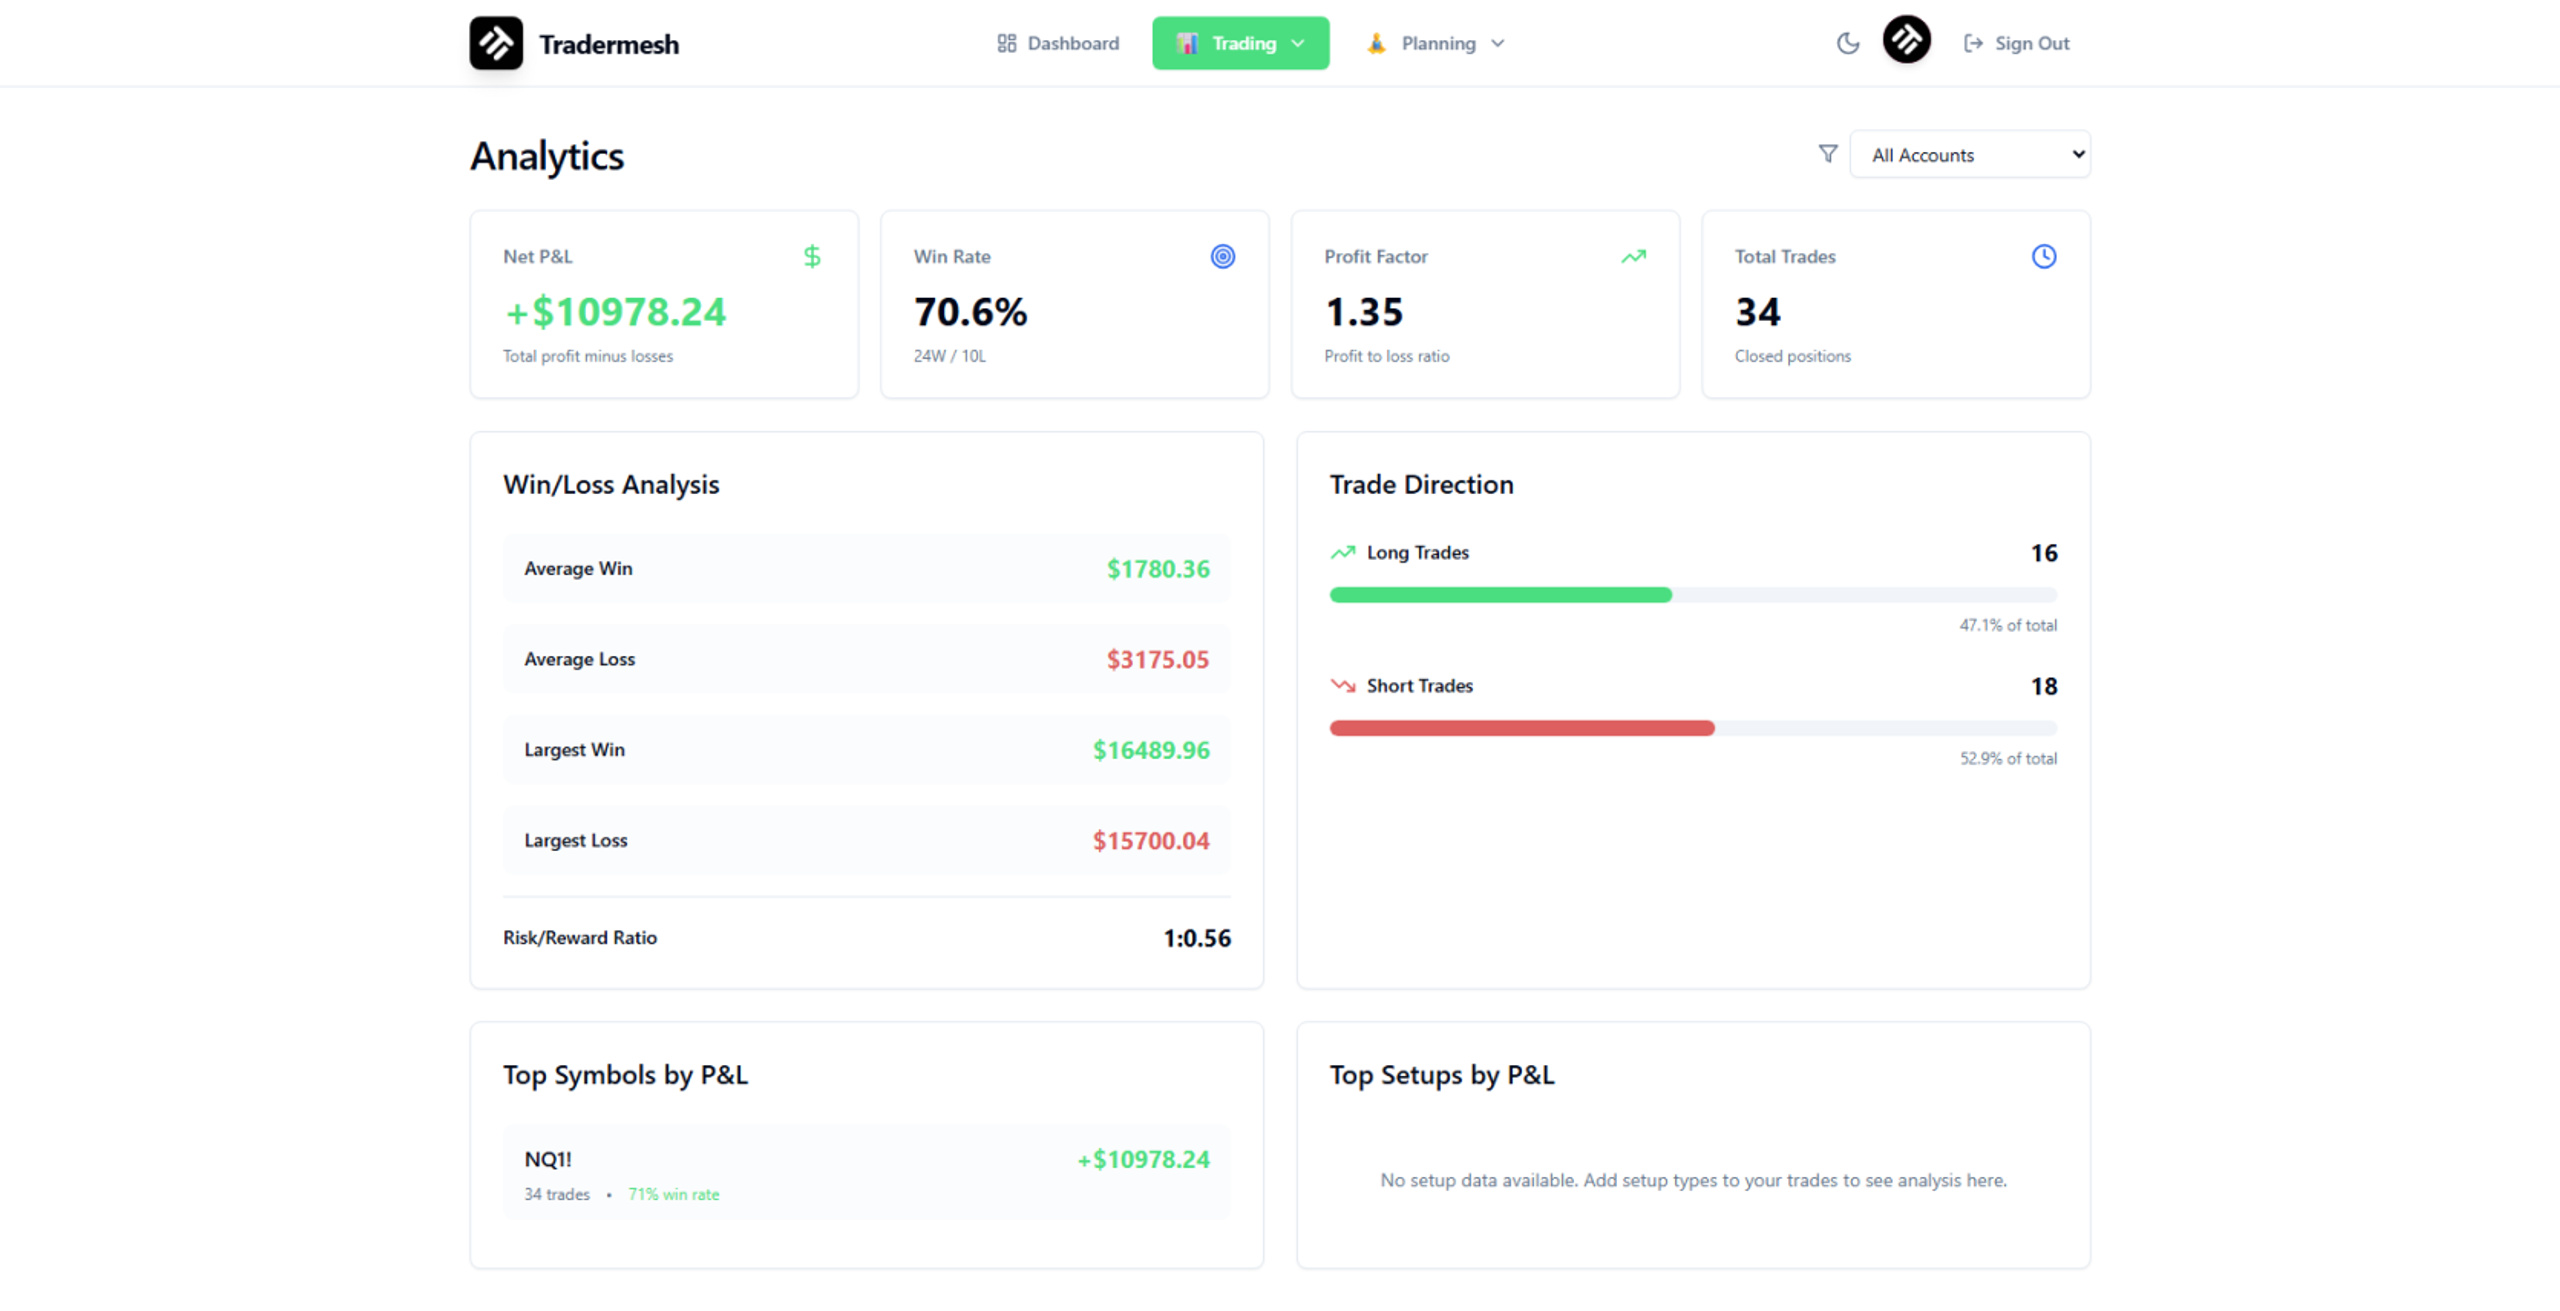
Task: Select the NQ1! symbol row
Action: [x=866, y=1172]
